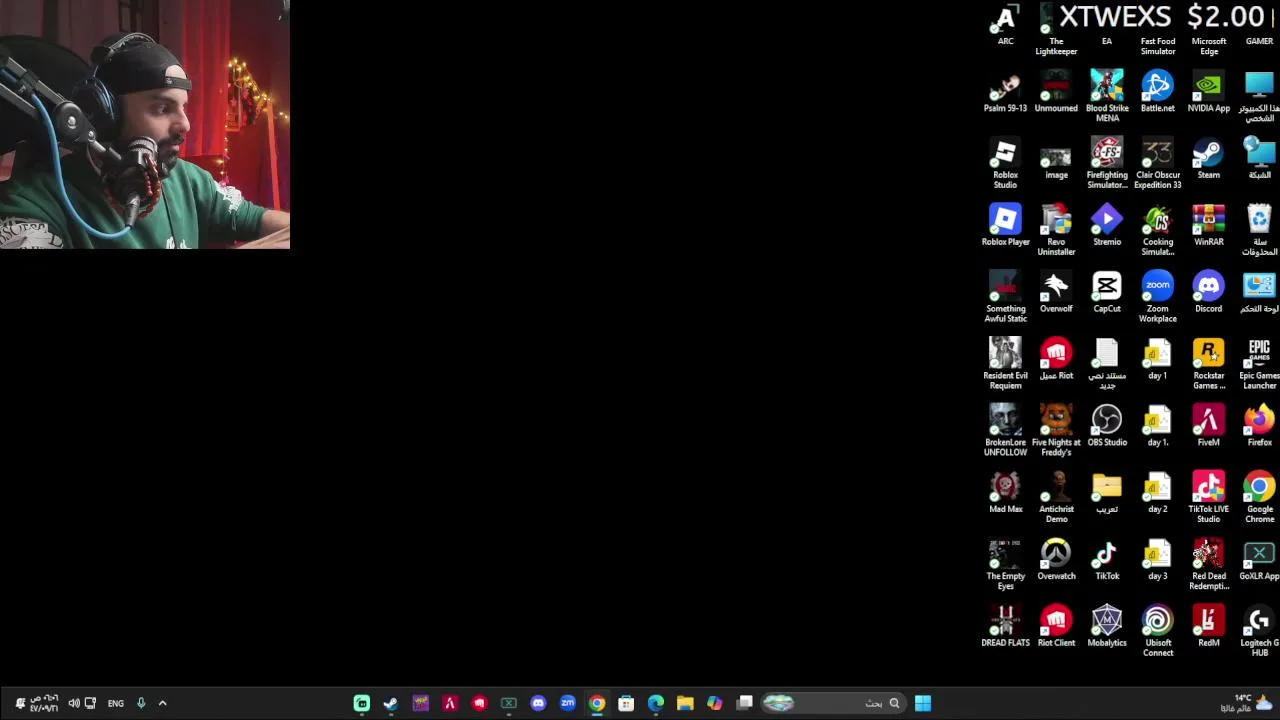Image resolution: width=1280 pixels, height=720 pixels.
Task: Launch TikTok LIVE Studio shortcut
Action: point(1209,498)
